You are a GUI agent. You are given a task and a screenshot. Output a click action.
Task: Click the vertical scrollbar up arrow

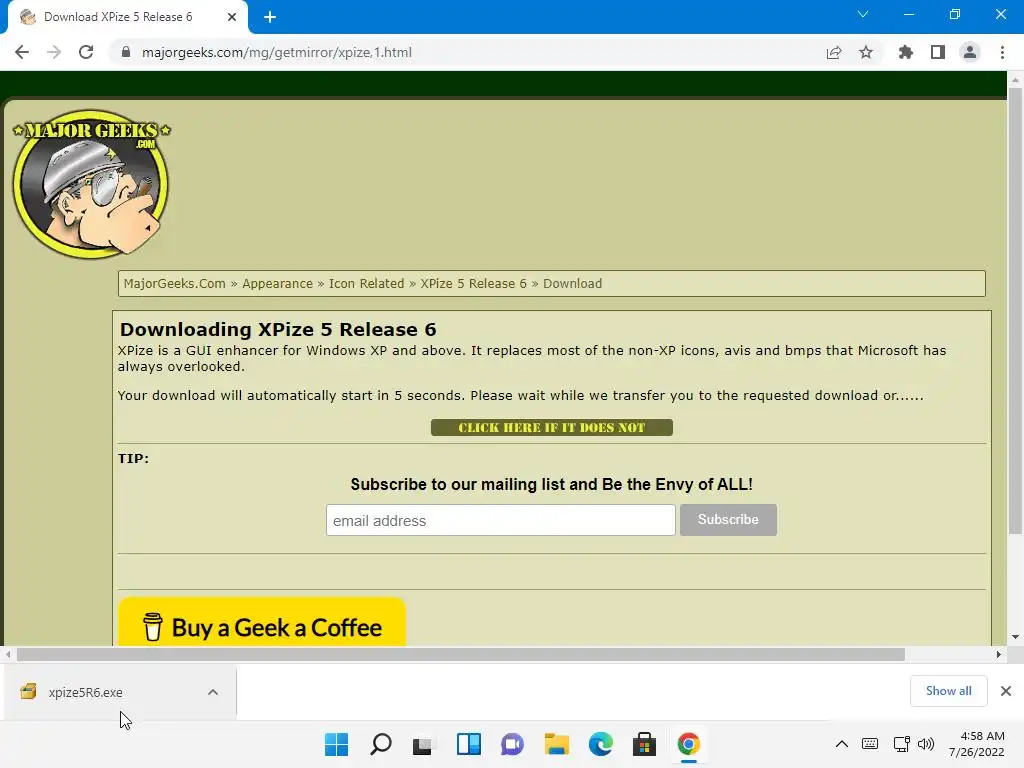pos(1015,80)
